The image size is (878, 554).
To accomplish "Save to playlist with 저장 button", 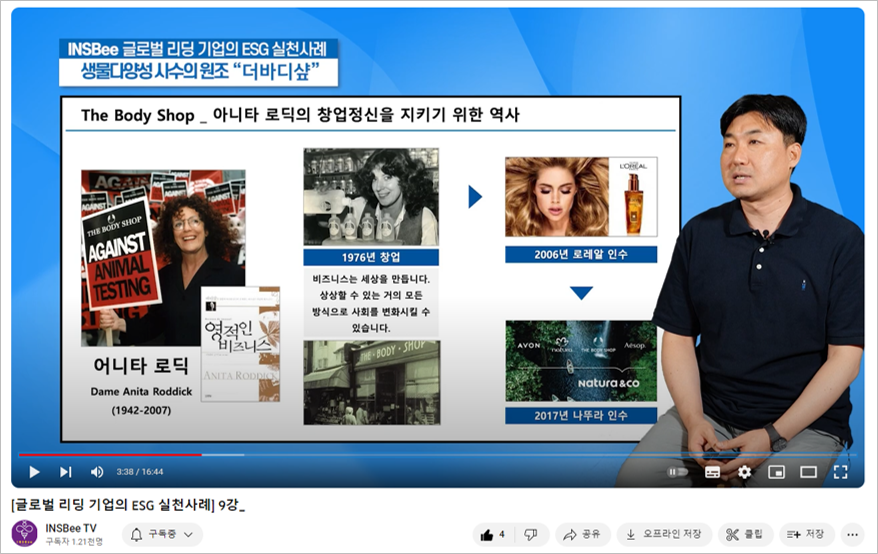I will tap(806, 535).
